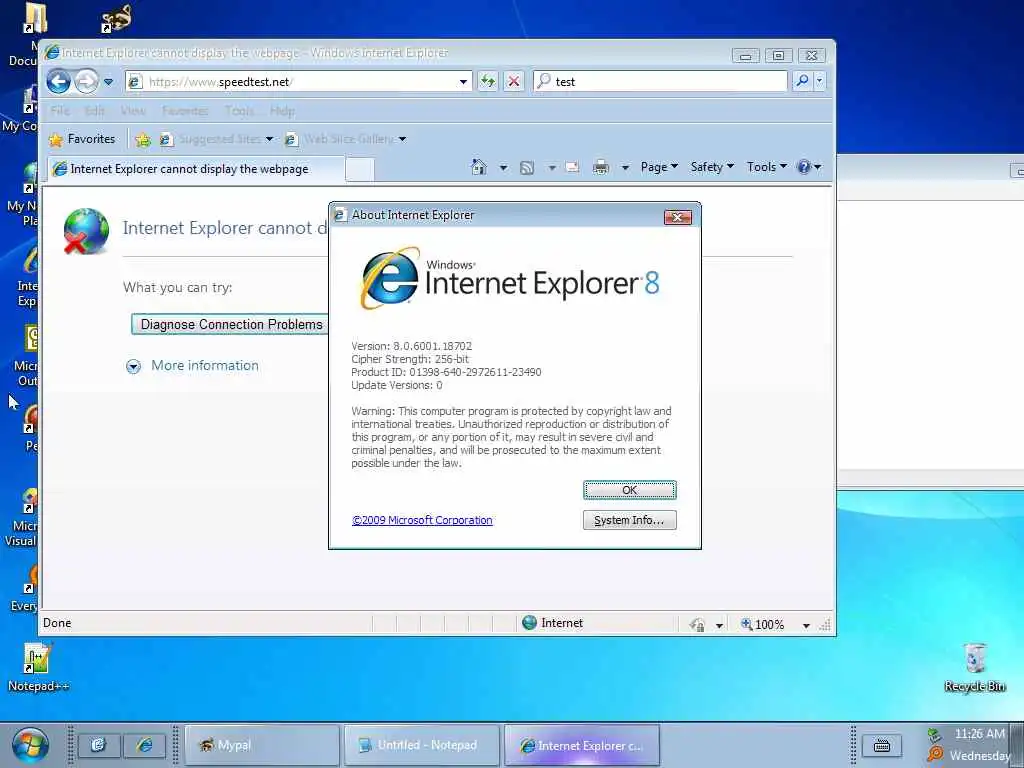Click the orange search tray icon
This screenshot has width=1024, height=768.
(935, 754)
